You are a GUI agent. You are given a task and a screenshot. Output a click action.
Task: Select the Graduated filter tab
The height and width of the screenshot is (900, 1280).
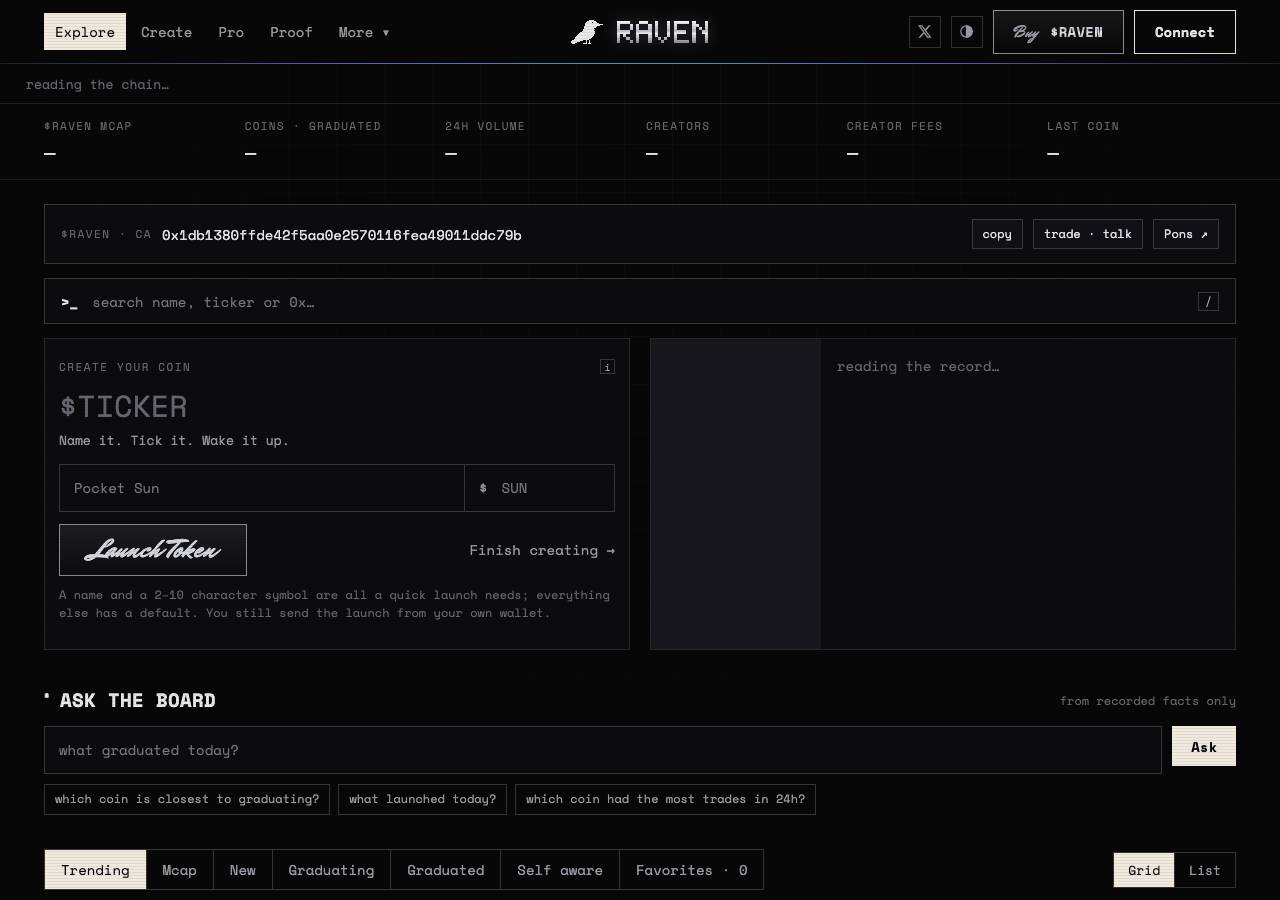446,870
